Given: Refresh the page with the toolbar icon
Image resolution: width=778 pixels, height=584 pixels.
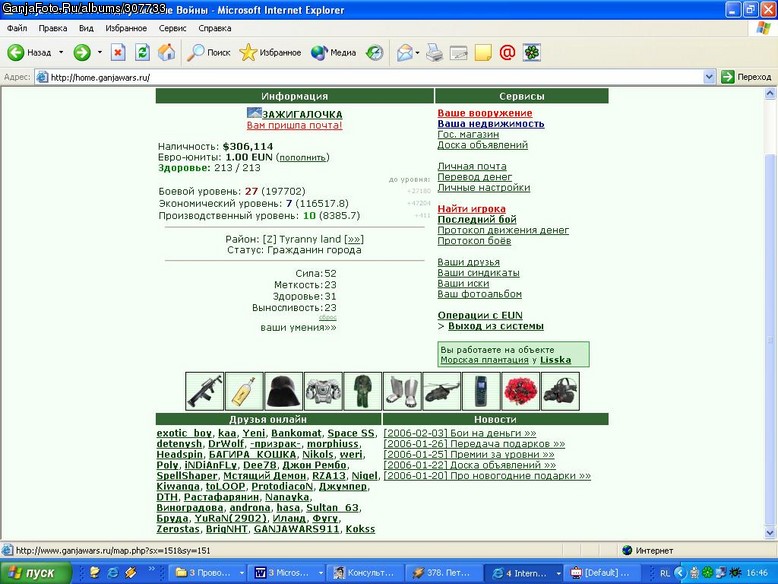Looking at the screenshot, I should click(x=142, y=52).
